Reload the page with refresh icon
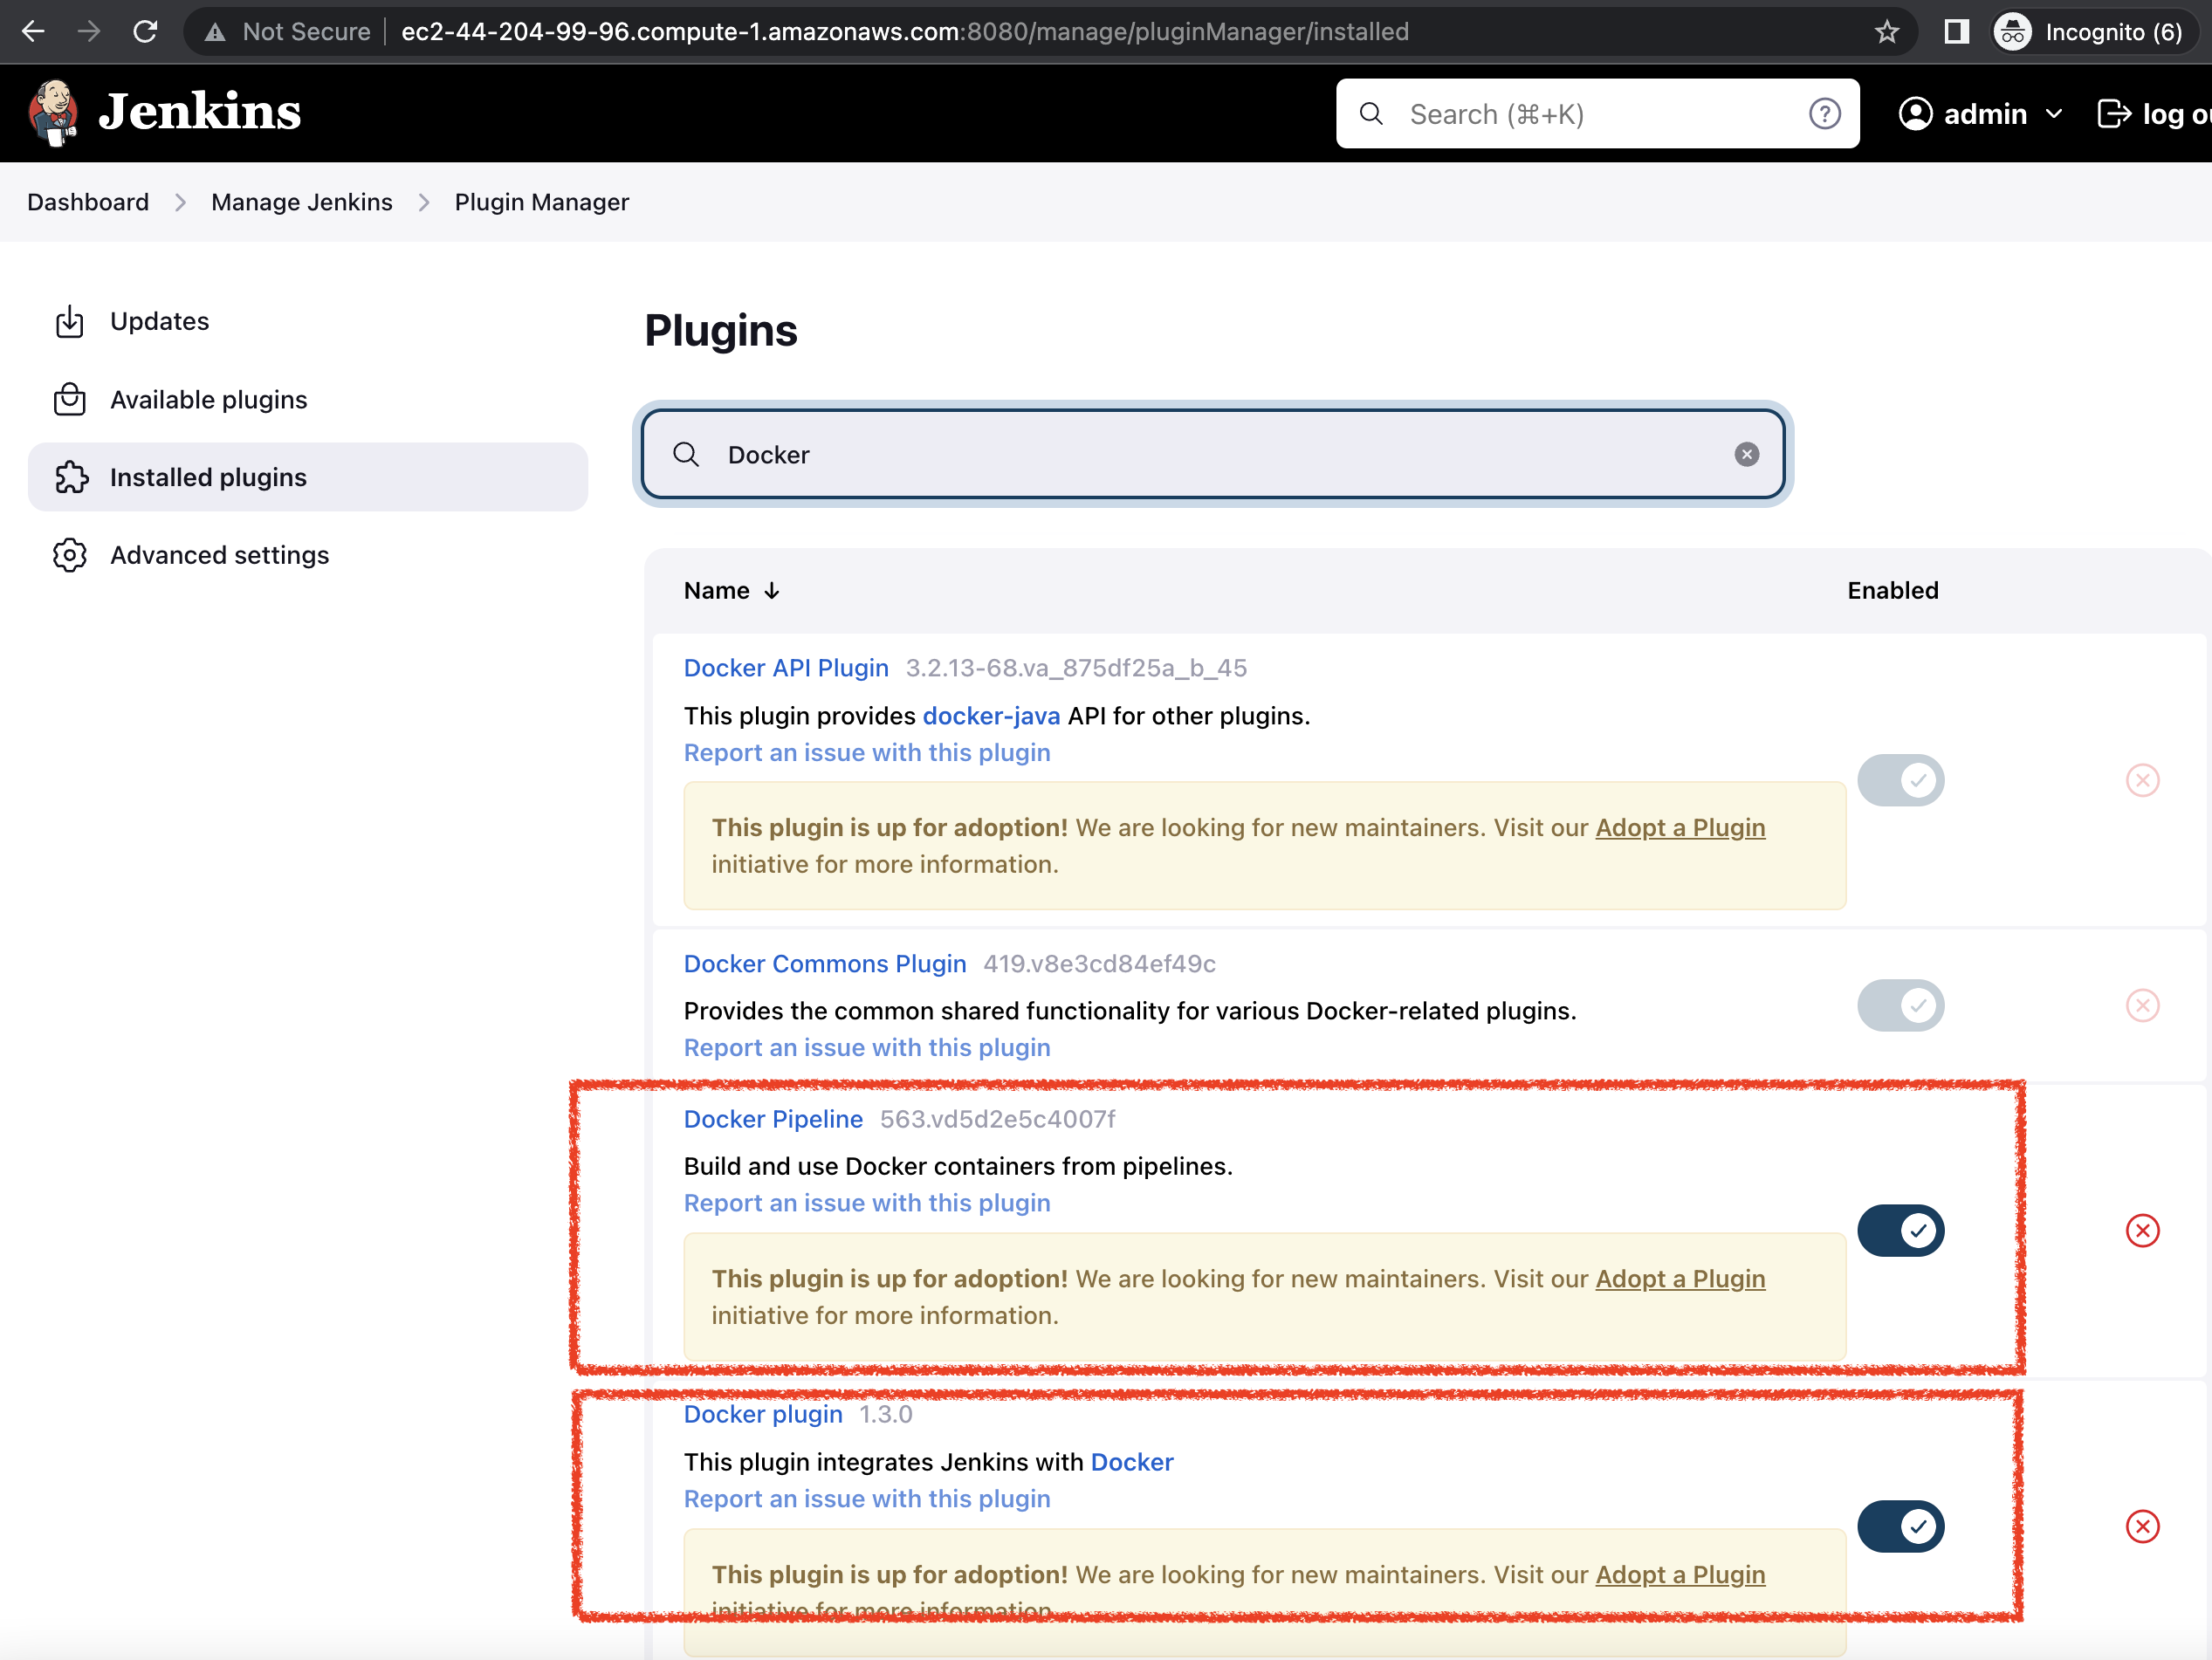This screenshot has height=1660, width=2212. pyautogui.click(x=145, y=32)
